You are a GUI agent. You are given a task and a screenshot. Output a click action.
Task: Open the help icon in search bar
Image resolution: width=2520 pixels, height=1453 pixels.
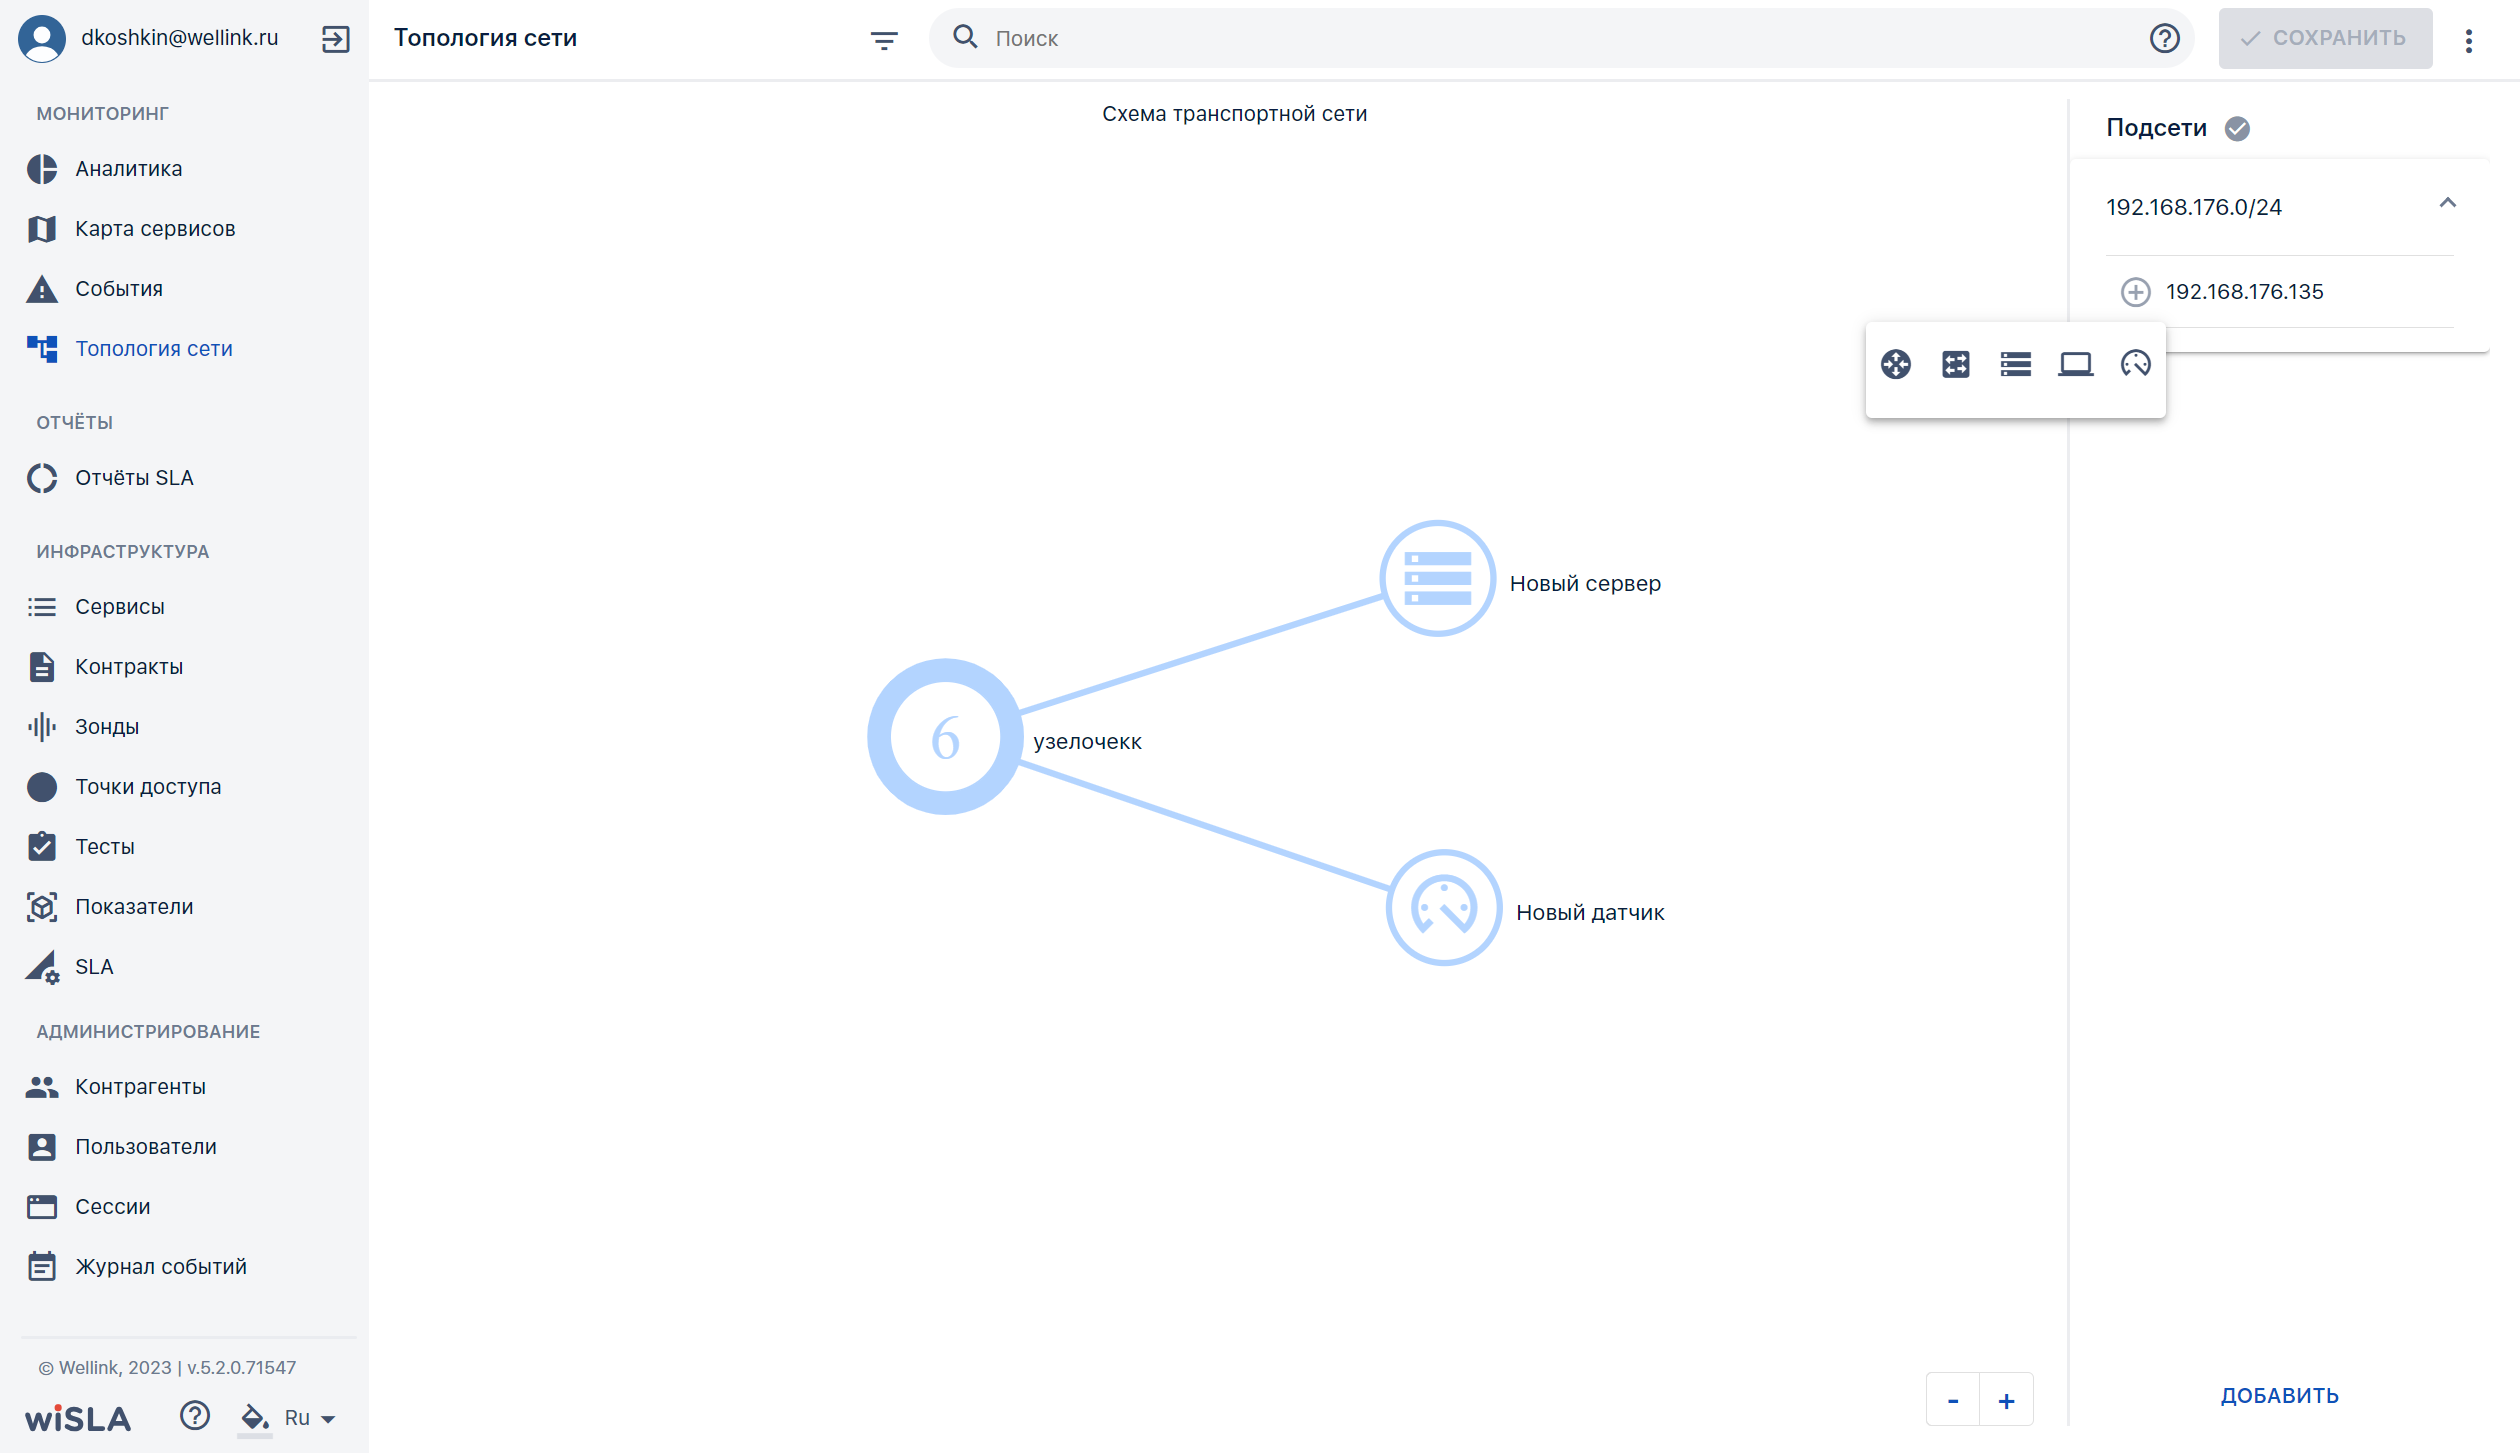[x=2164, y=38]
